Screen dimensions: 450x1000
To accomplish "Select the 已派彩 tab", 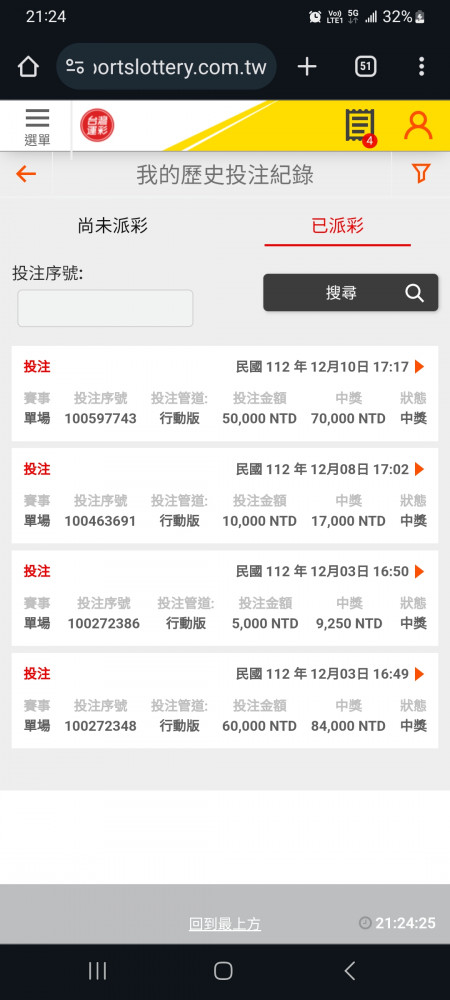I will click(338, 226).
